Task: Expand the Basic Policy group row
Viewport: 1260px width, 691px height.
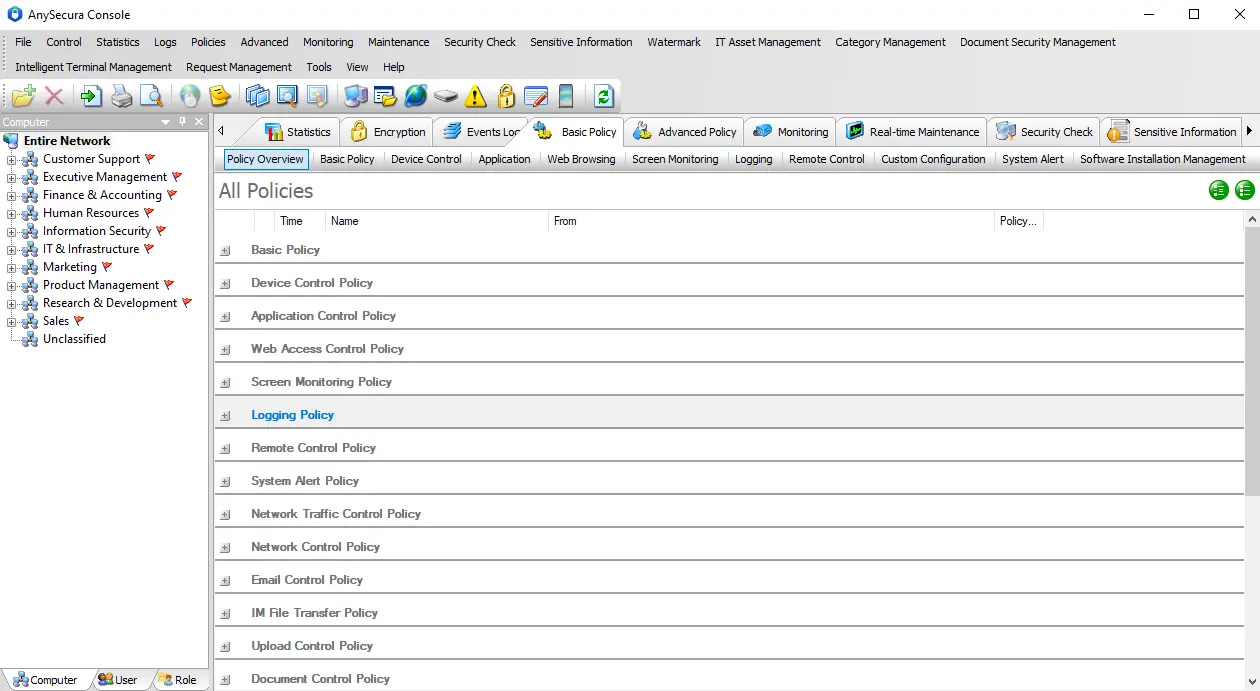Action: [x=225, y=251]
